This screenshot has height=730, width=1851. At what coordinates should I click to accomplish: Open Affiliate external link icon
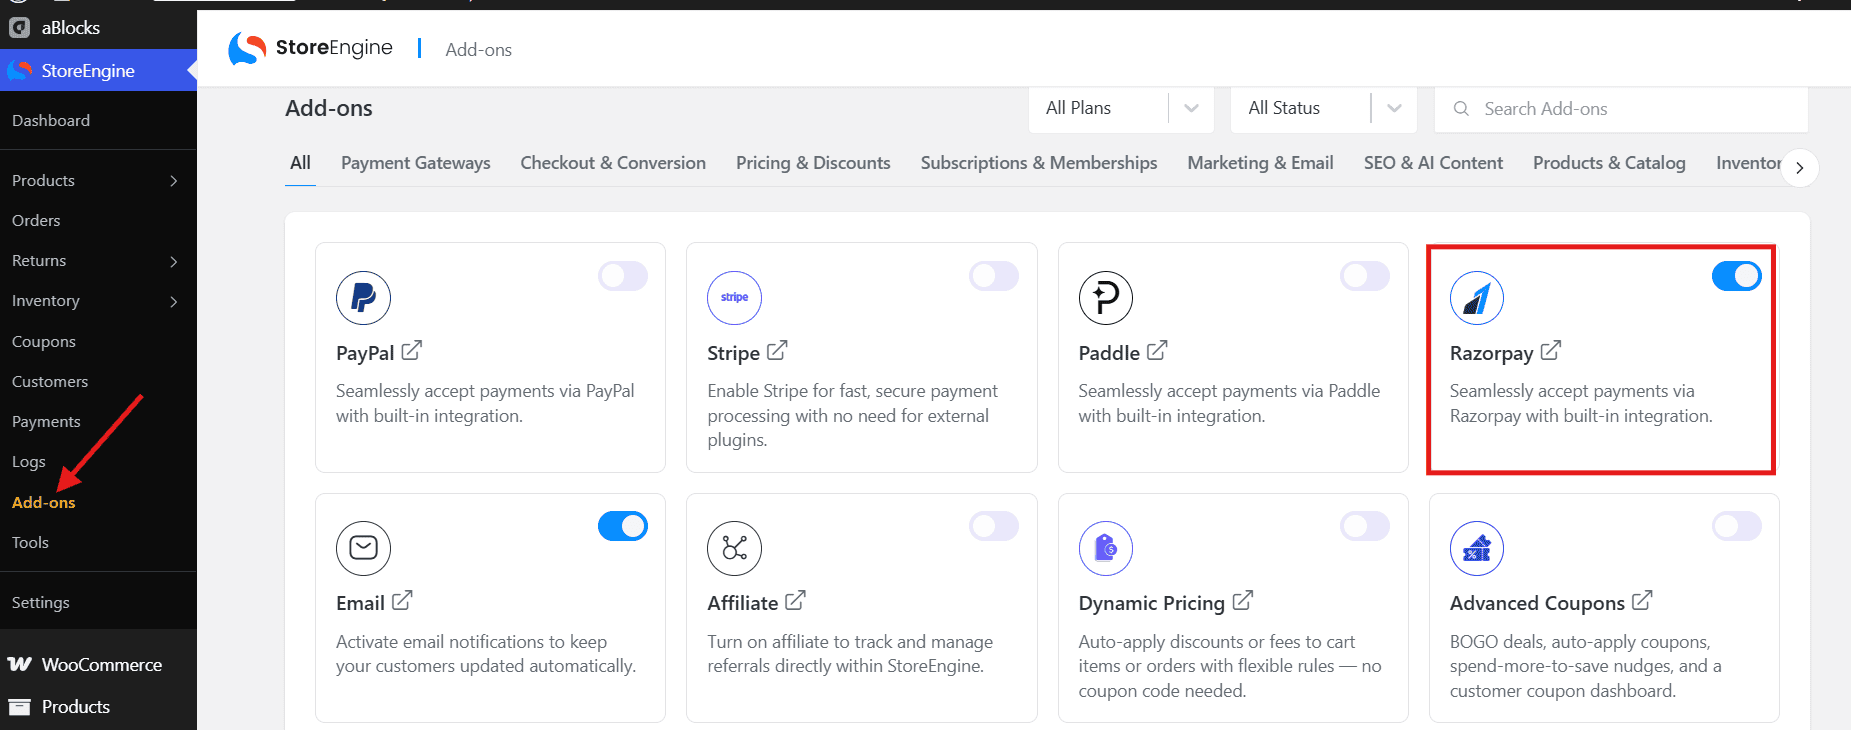tap(795, 601)
